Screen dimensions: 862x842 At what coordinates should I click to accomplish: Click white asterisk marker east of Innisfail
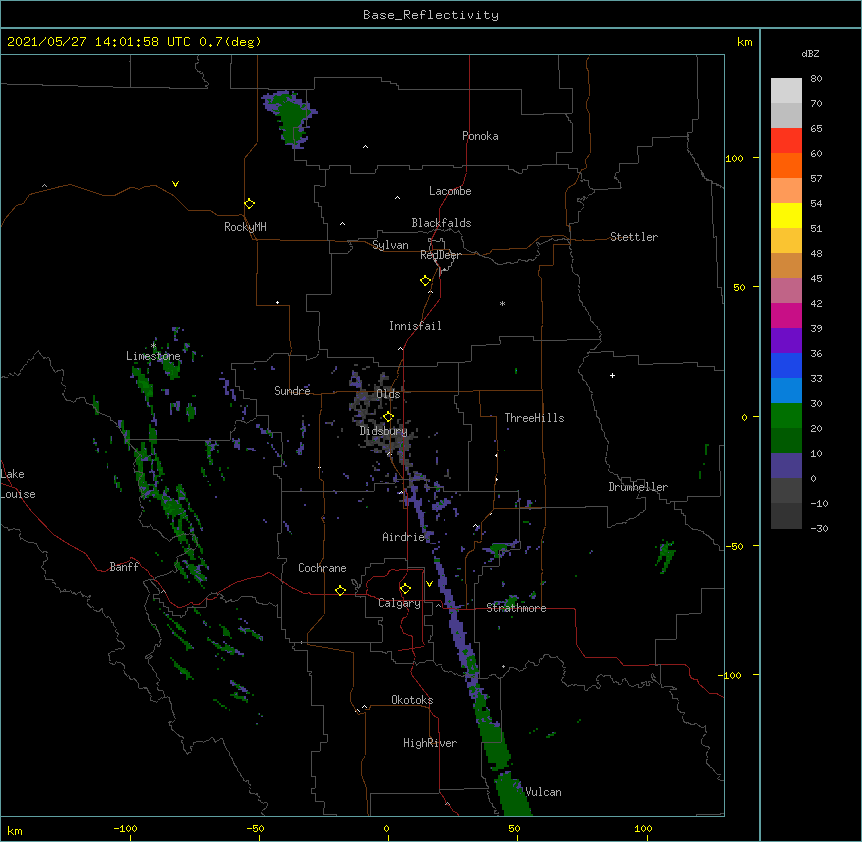click(x=502, y=303)
